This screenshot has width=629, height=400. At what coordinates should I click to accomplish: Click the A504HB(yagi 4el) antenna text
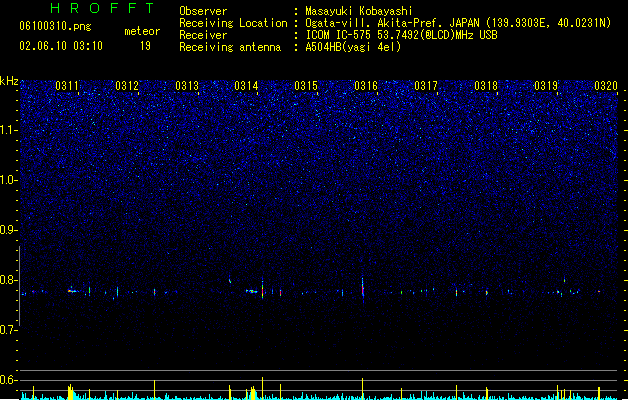(x=353, y=47)
